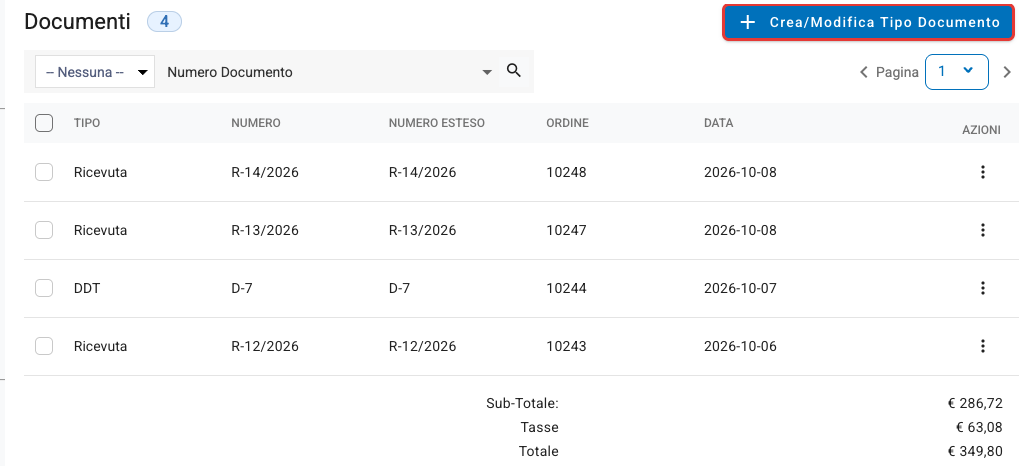Click date 2026-10-07

[741, 288]
